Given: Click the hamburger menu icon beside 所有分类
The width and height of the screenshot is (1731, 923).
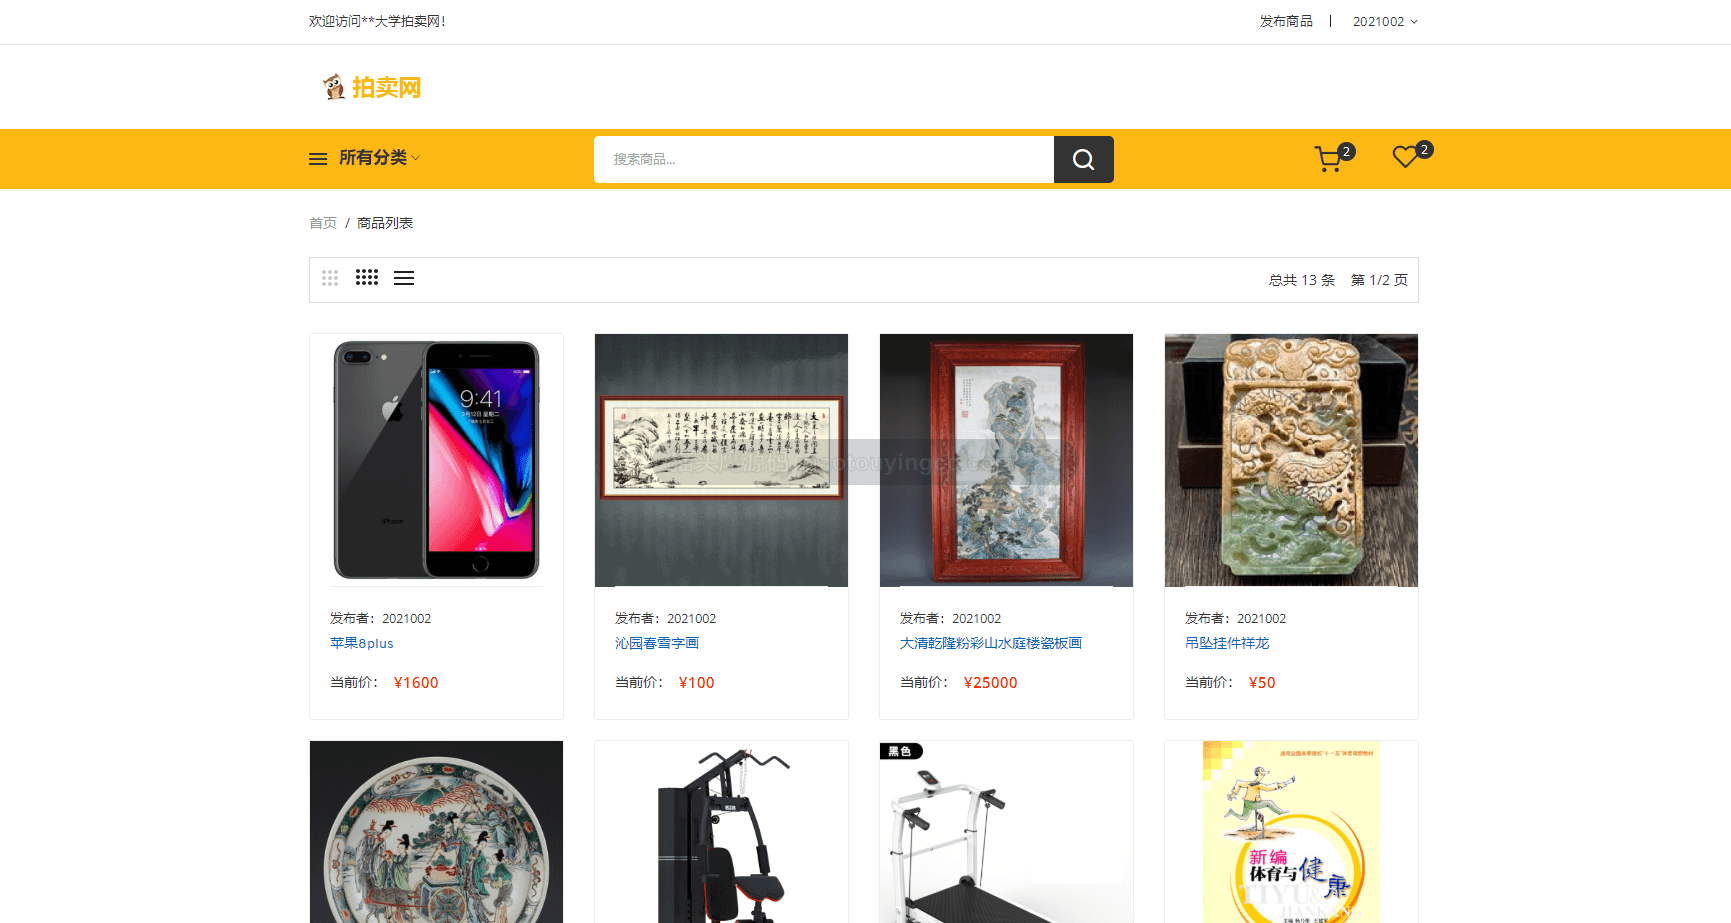Looking at the screenshot, I should click(x=318, y=159).
